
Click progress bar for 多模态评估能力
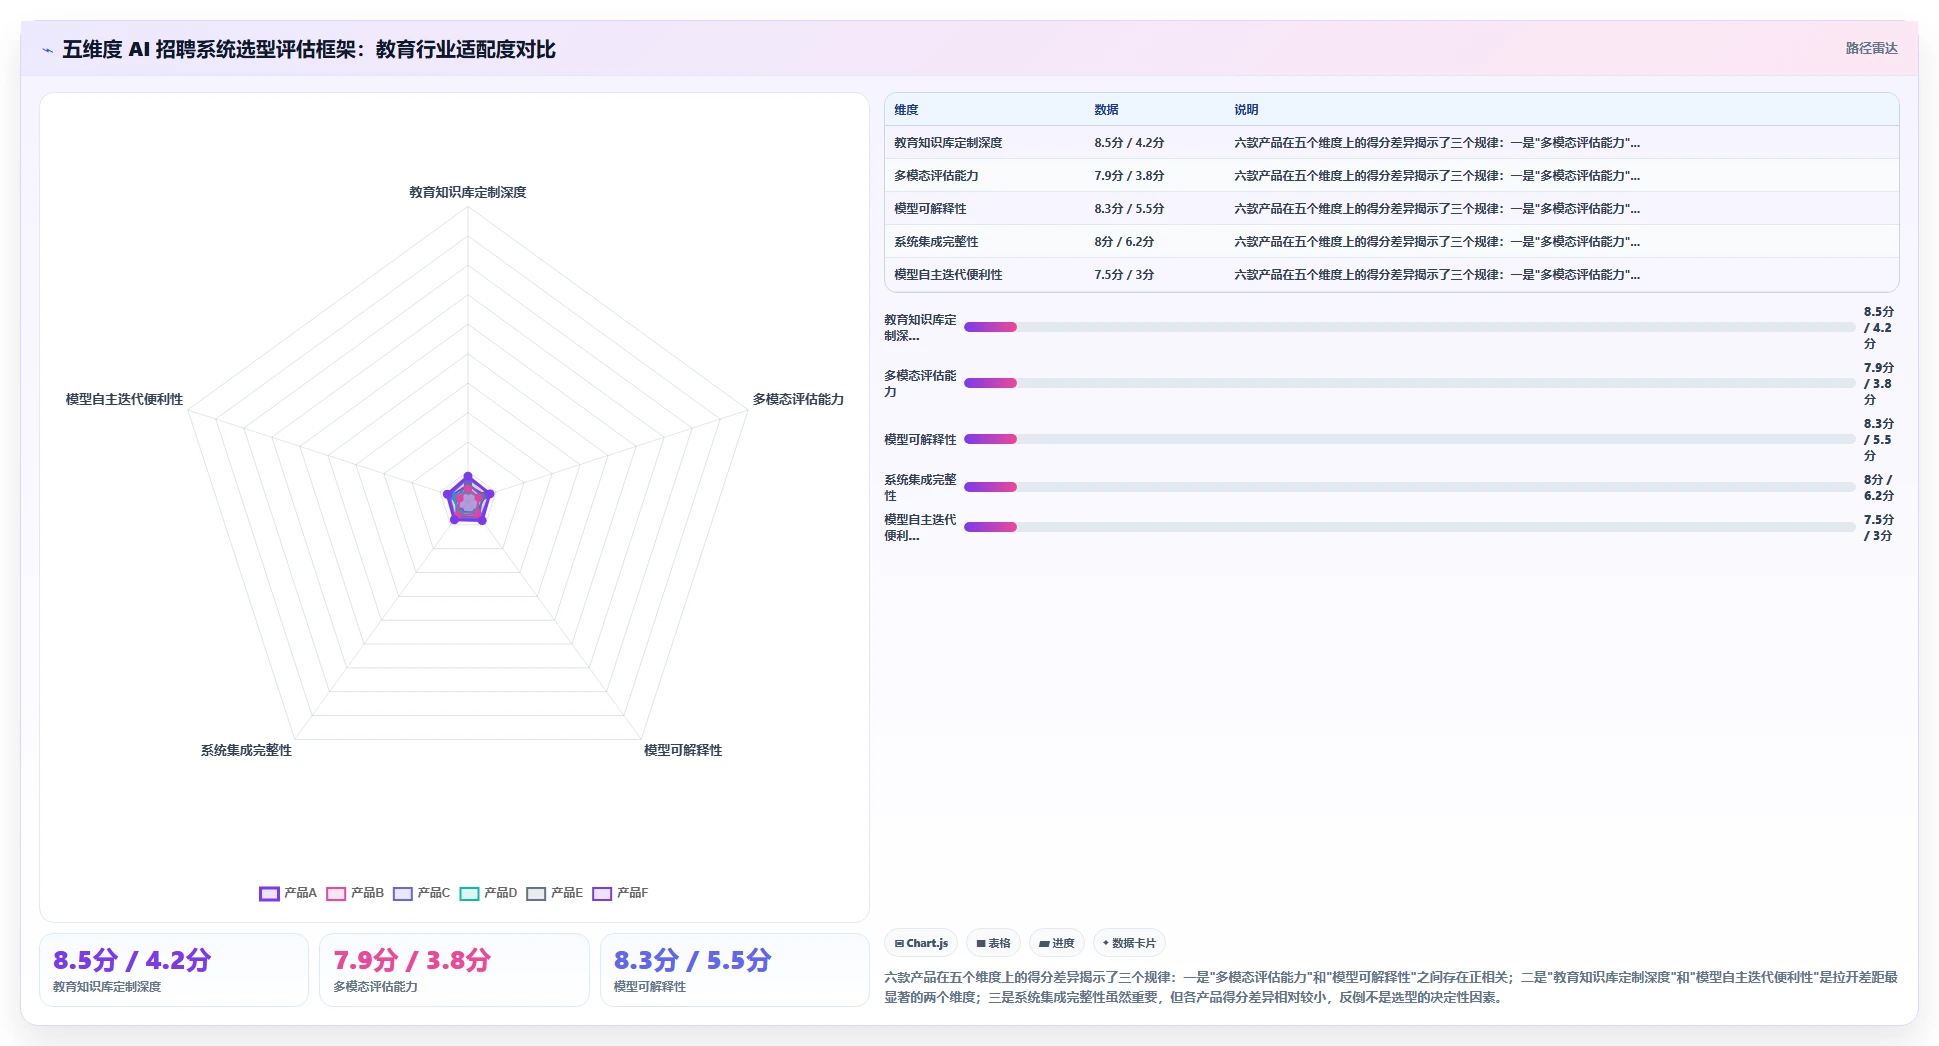pyautogui.click(x=1409, y=383)
